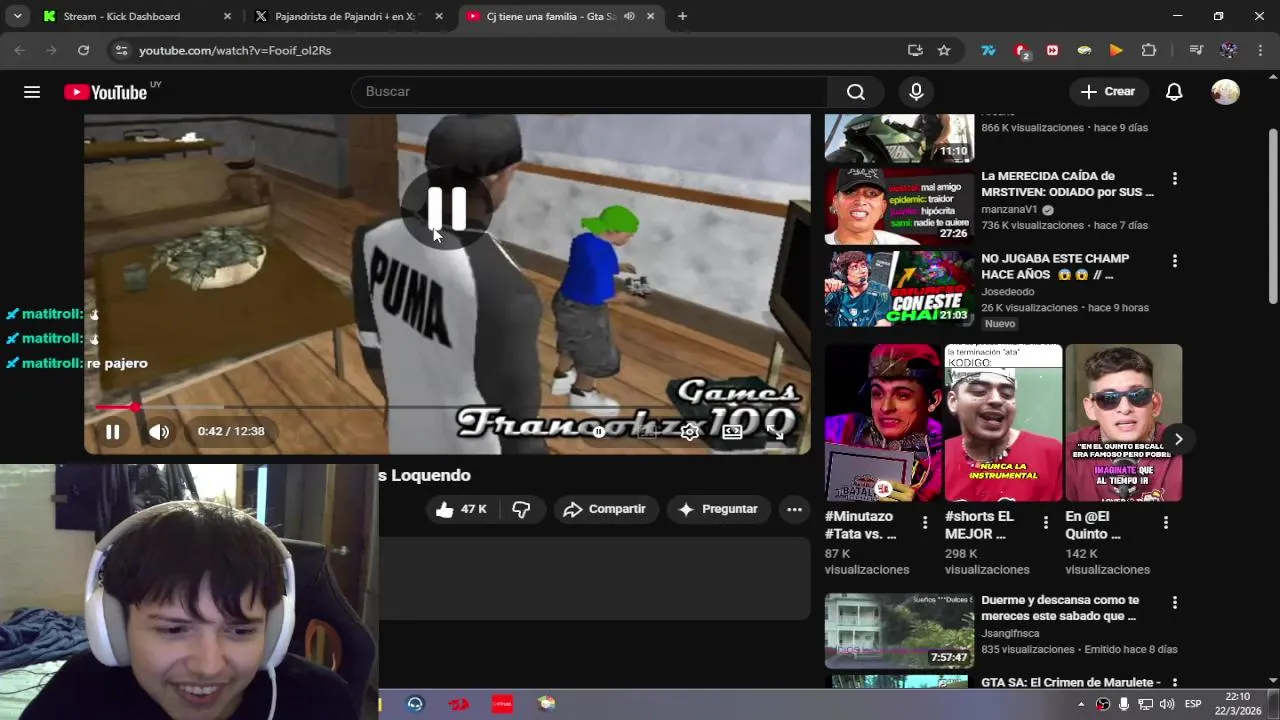The height and width of the screenshot is (720, 1280).
Task: Enter fullscreen mode in the player
Action: coord(775,432)
